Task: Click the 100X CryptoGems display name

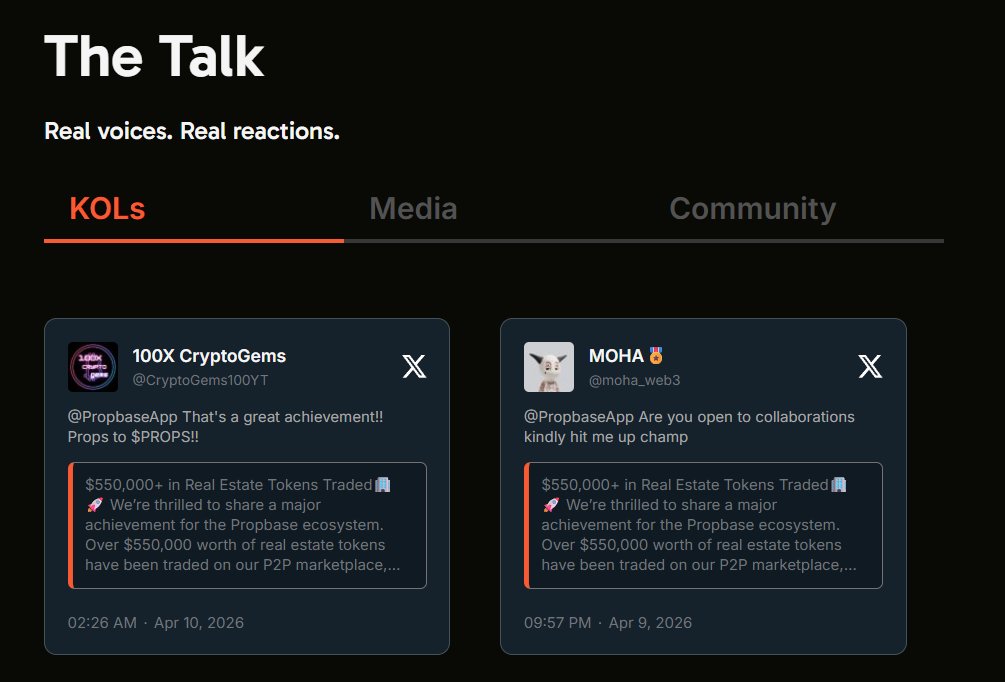Action: pos(209,356)
